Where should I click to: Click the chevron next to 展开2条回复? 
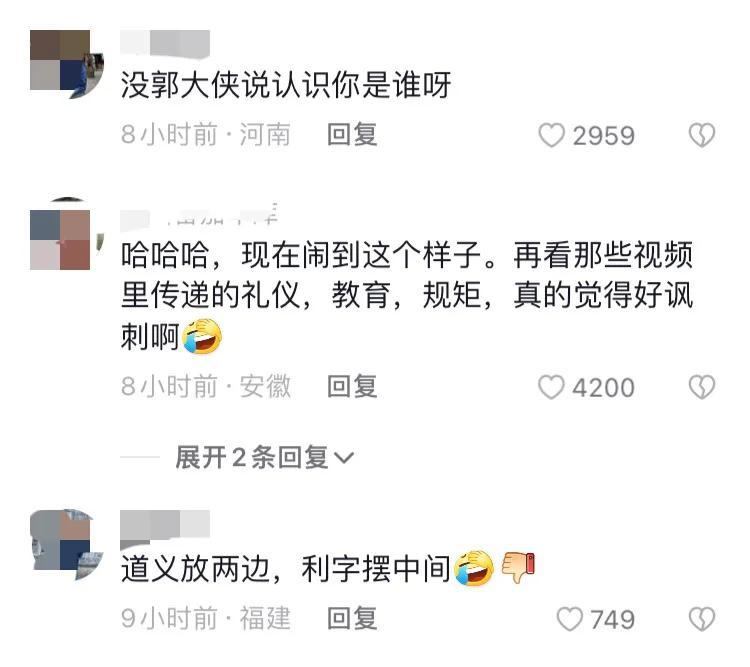click(x=344, y=458)
